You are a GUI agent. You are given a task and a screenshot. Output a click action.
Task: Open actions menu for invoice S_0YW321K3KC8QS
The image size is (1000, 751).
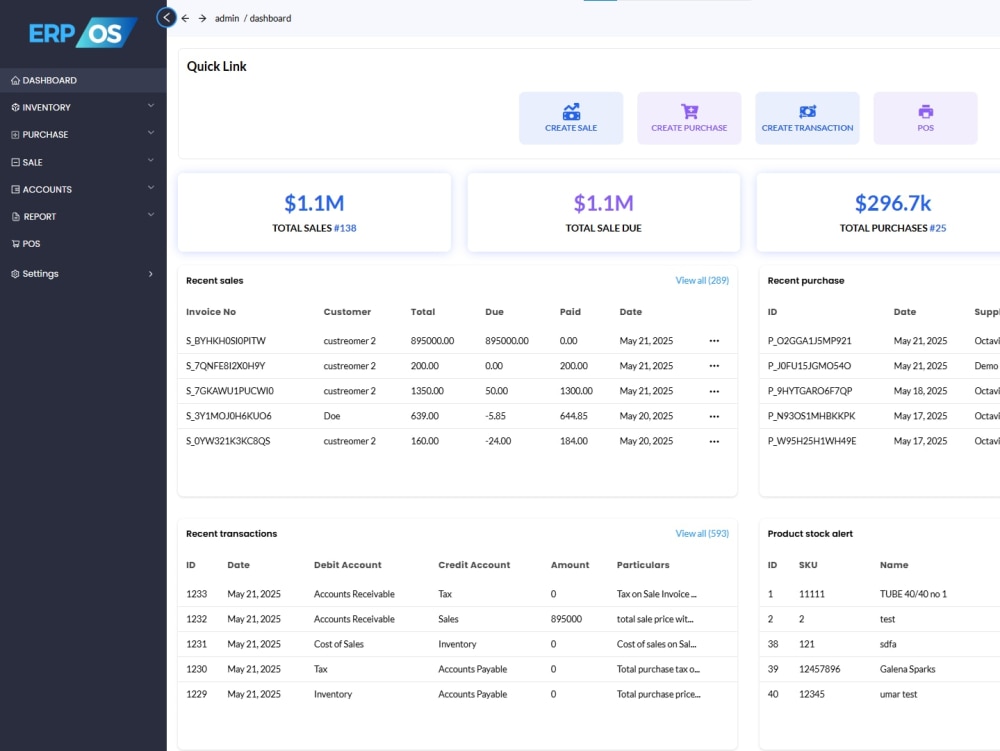pos(714,441)
